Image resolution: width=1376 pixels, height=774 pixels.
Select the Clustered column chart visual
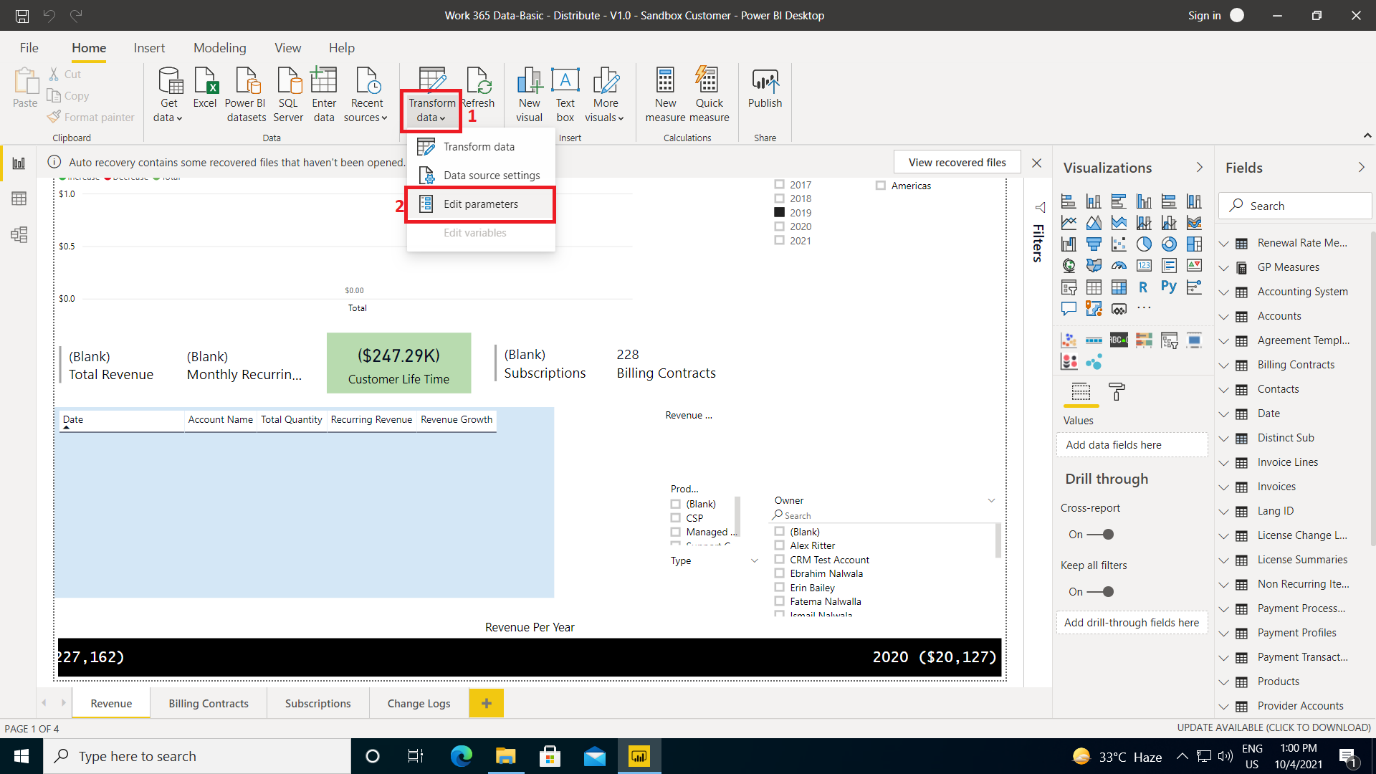click(1144, 201)
